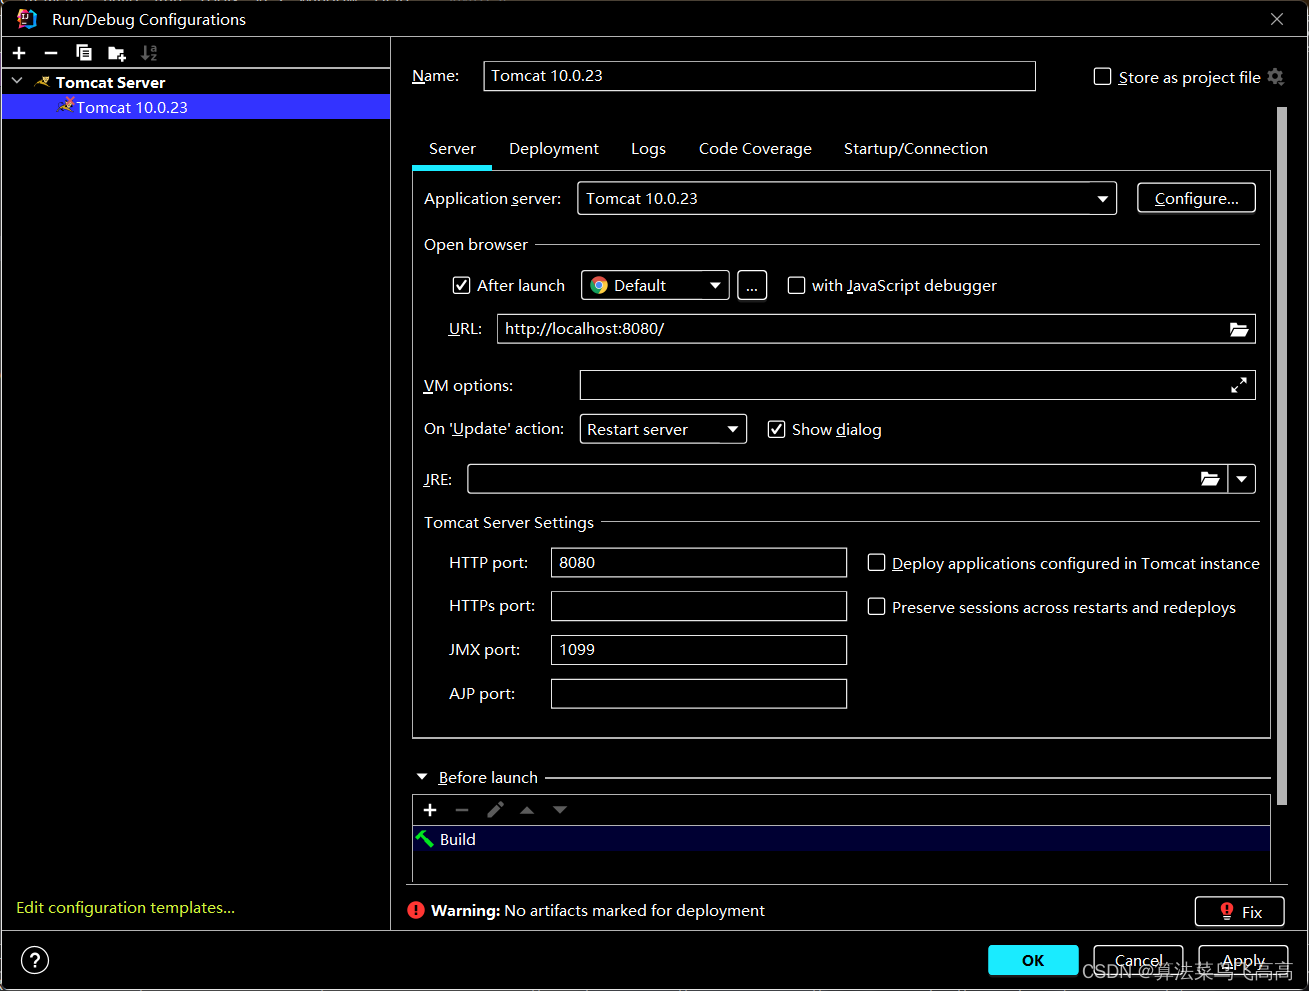Viewport: 1309px width, 991px height.
Task: Focus the HTTP port field
Action: 699,562
